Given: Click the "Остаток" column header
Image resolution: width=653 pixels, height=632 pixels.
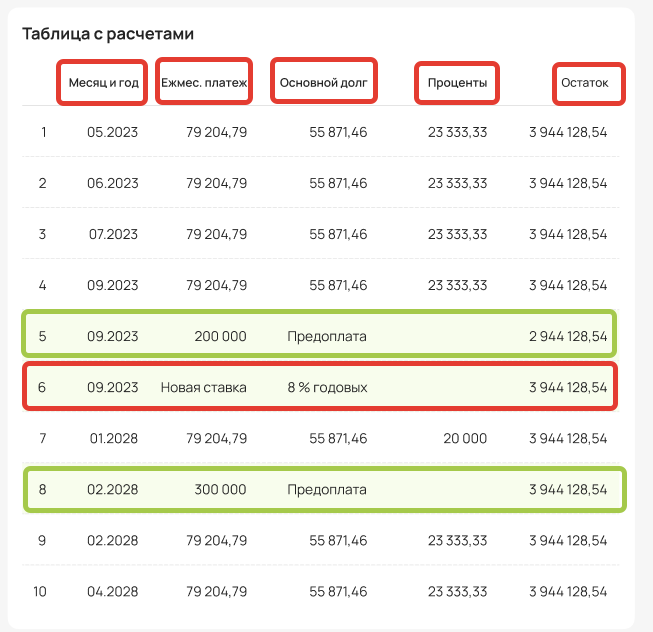Looking at the screenshot, I should tap(587, 83).
